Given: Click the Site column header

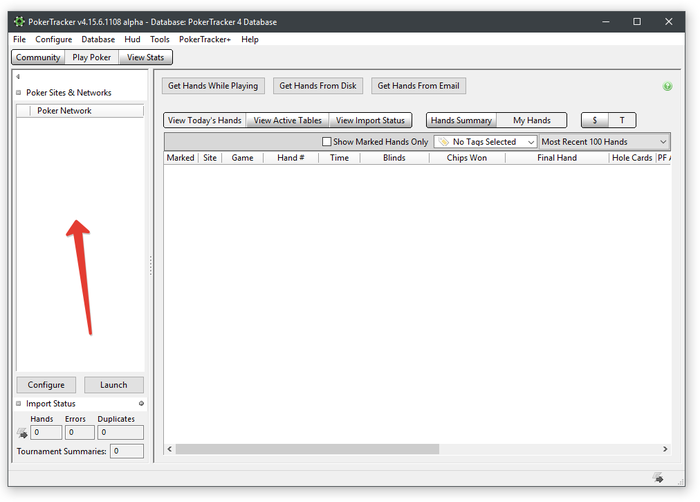Looking at the screenshot, I should pyautogui.click(x=209, y=158).
